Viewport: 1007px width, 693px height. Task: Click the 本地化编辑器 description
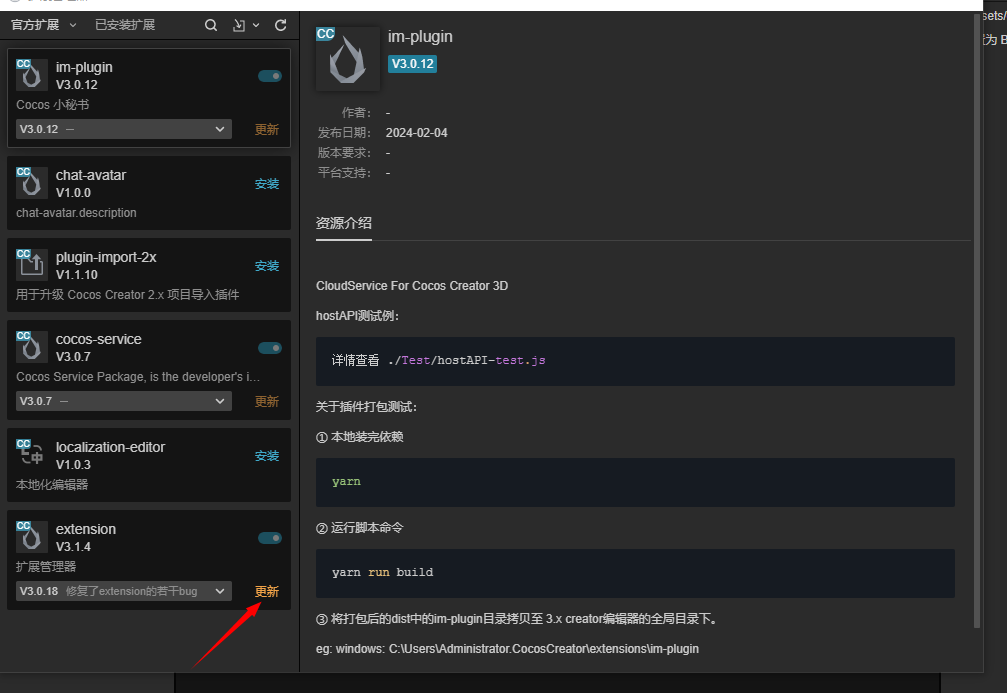[x=52, y=485]
